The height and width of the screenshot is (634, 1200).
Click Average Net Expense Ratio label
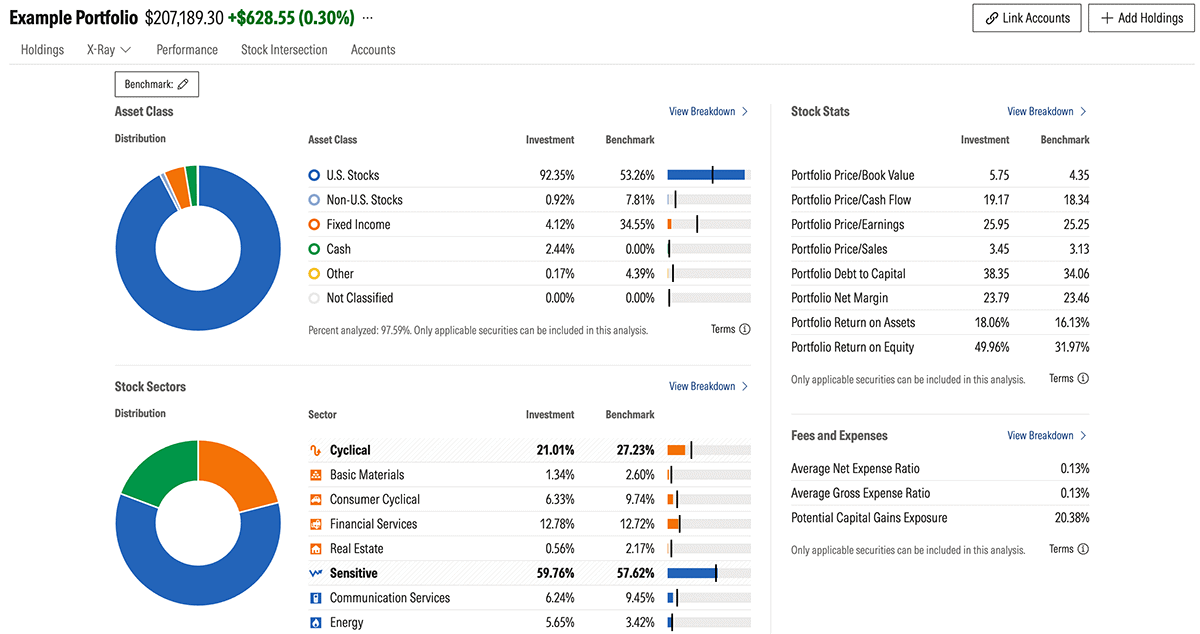click(x=855, y=468)
